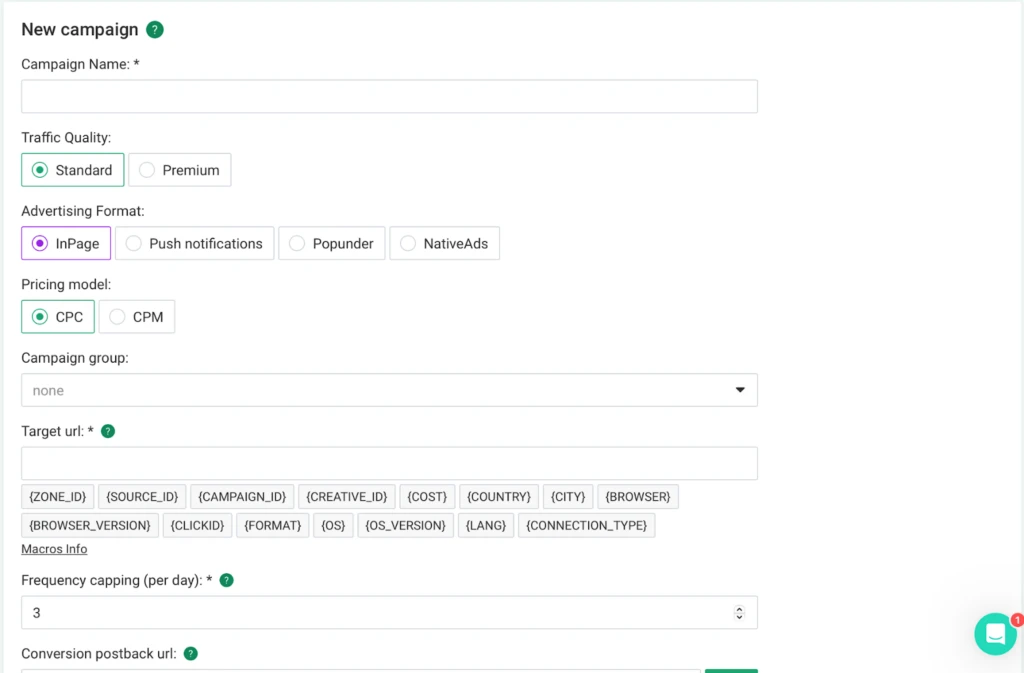Viewport: 1024px width, 673px height.
Task: Click the Conversion postback url help icon
Action: [191, 653]
